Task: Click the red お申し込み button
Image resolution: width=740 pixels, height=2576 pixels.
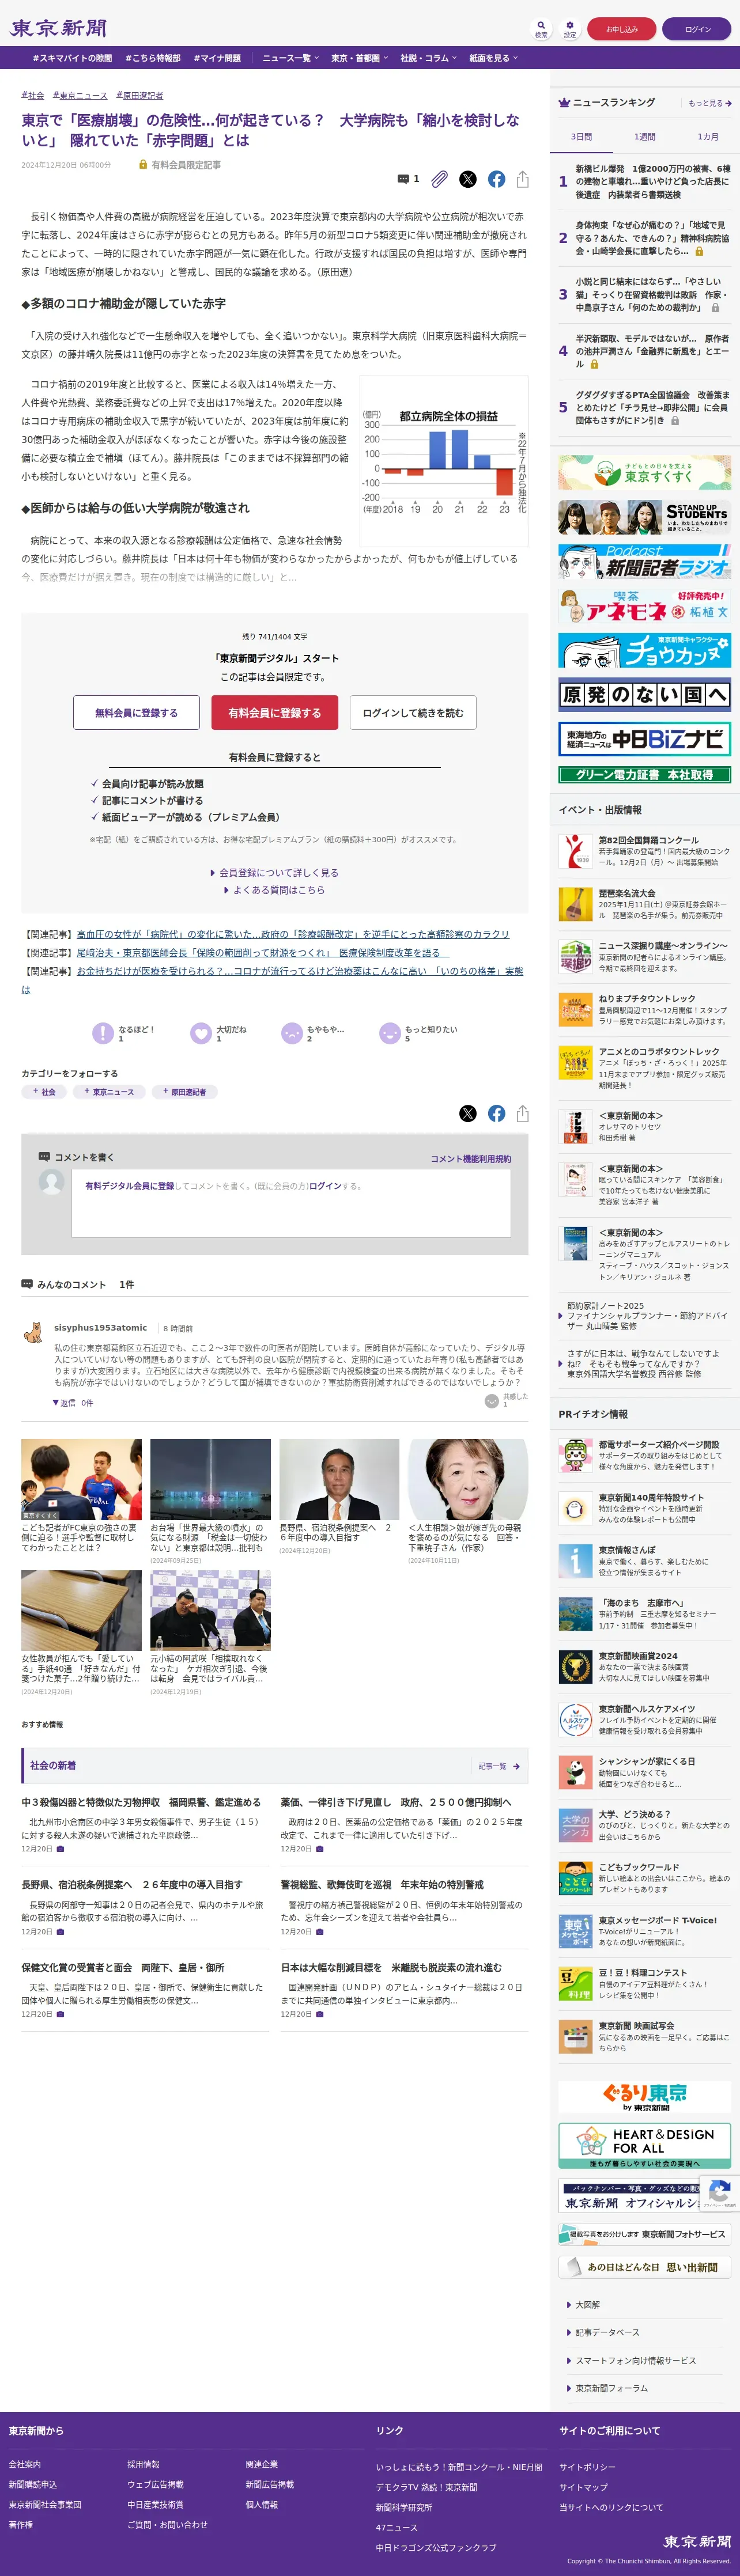Action: coord(621,29)
